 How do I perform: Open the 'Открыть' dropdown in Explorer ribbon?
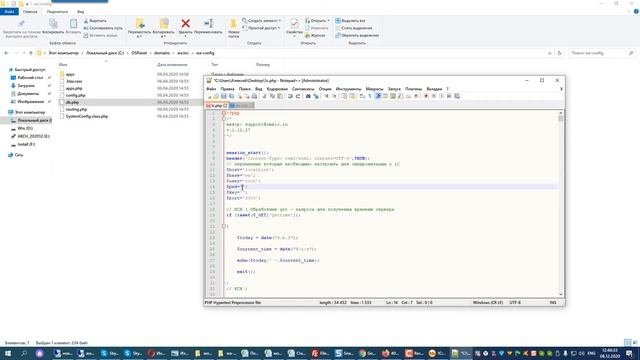pyautogui.click(x=317, y=20)
